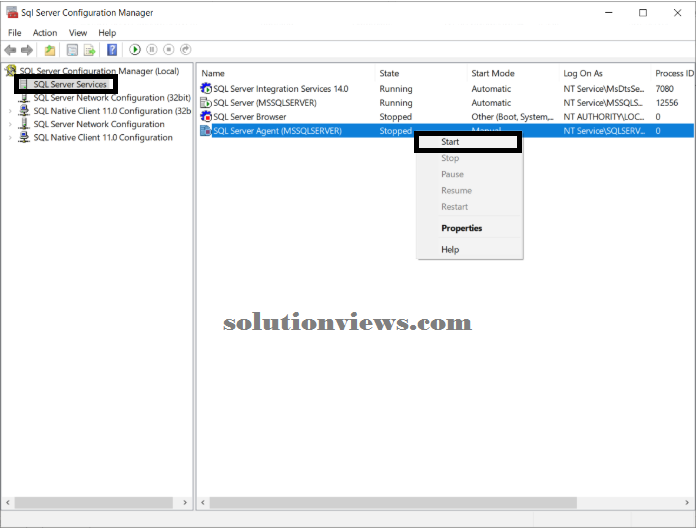697x528 pixels.
Task: Choose Start from the context menu
Action: (468, 142)
